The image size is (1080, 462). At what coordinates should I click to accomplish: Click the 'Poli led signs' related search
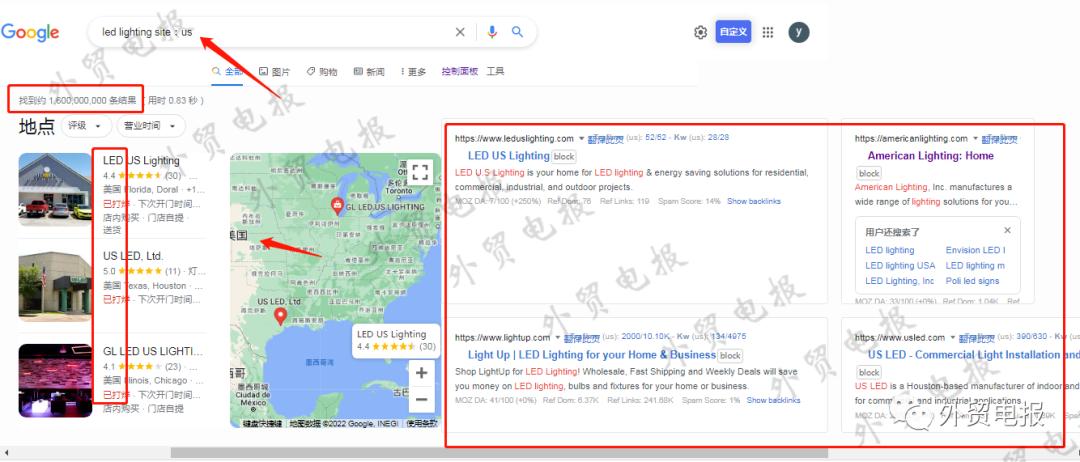(x=972, y=280)
